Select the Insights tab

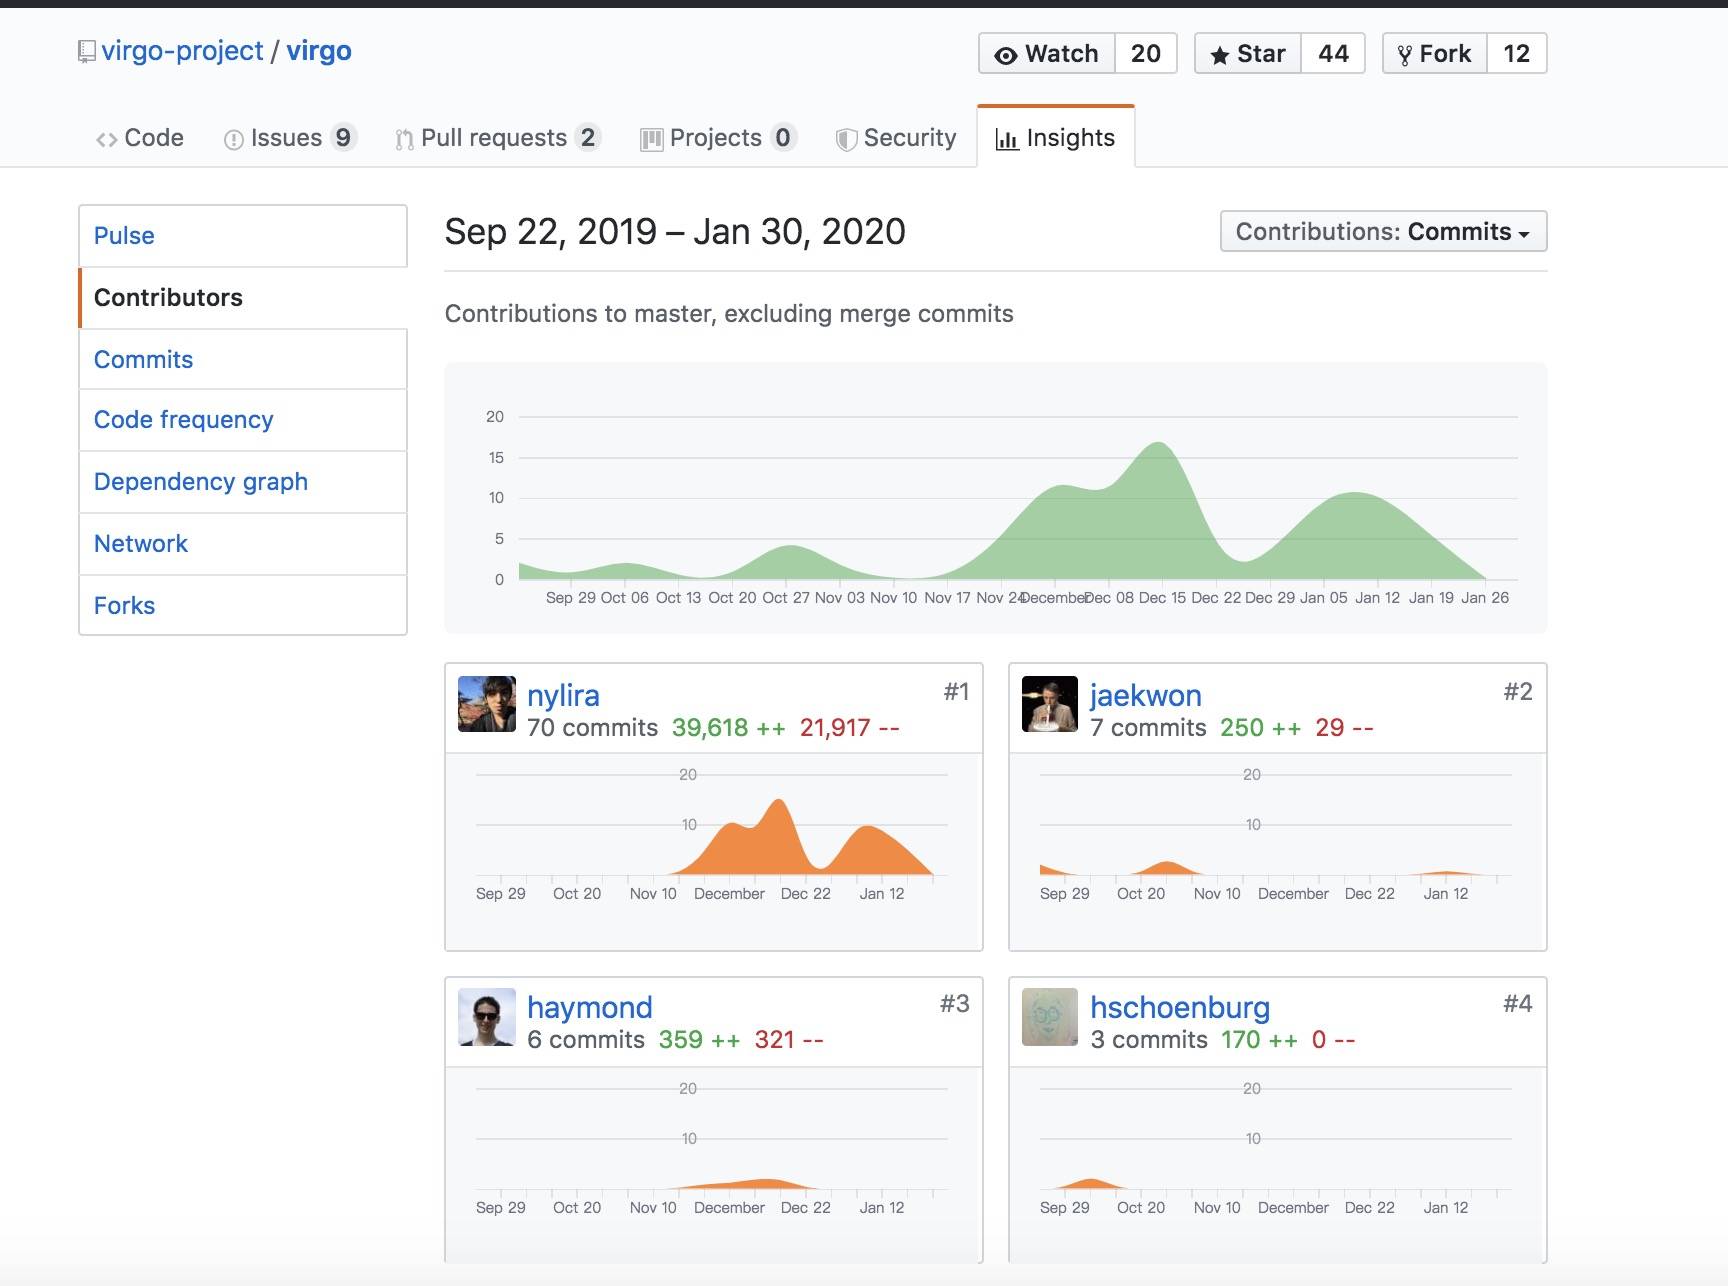tap(1056, 138)
